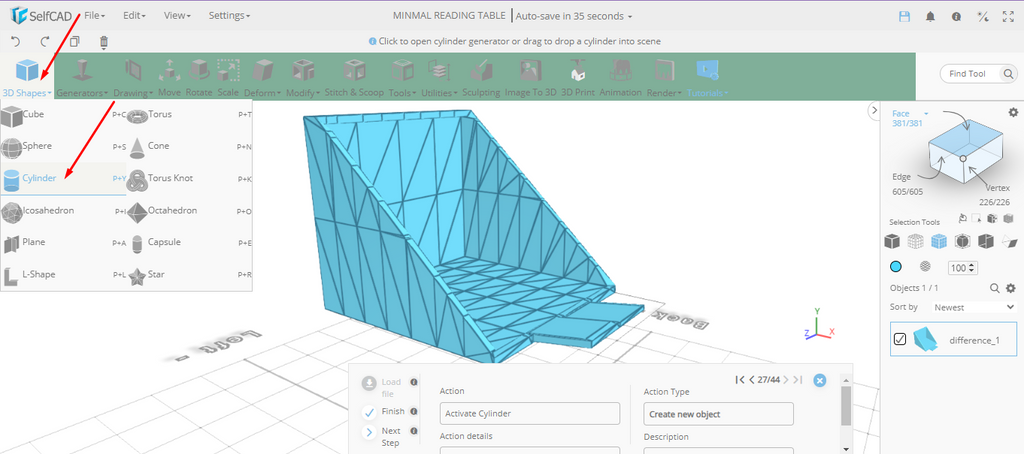Choose Octahedron from the shapes menu
This screenshot has height=454, width=1024.
point(189,210)
